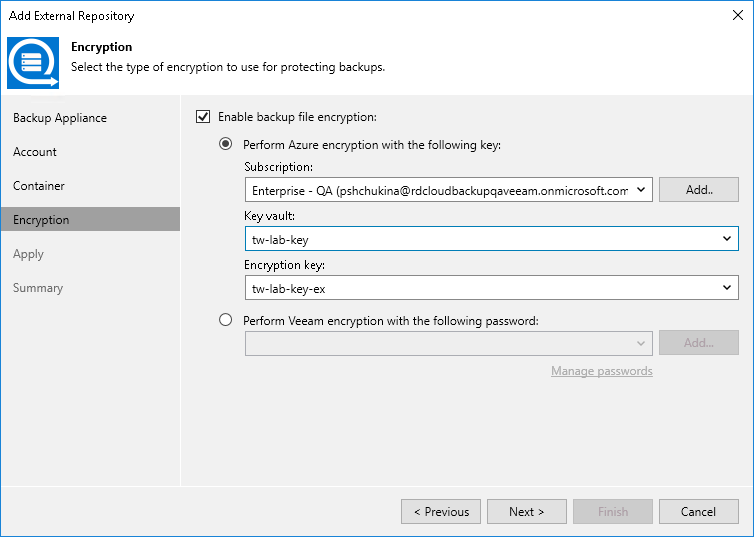
Task: Click the Next > button
Action: coord(527,512)
